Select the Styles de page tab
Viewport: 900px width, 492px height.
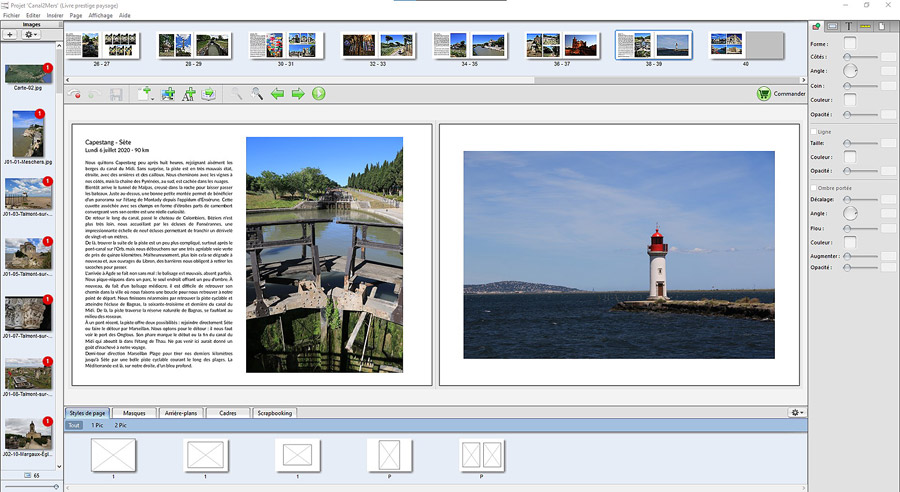point(87,413)
